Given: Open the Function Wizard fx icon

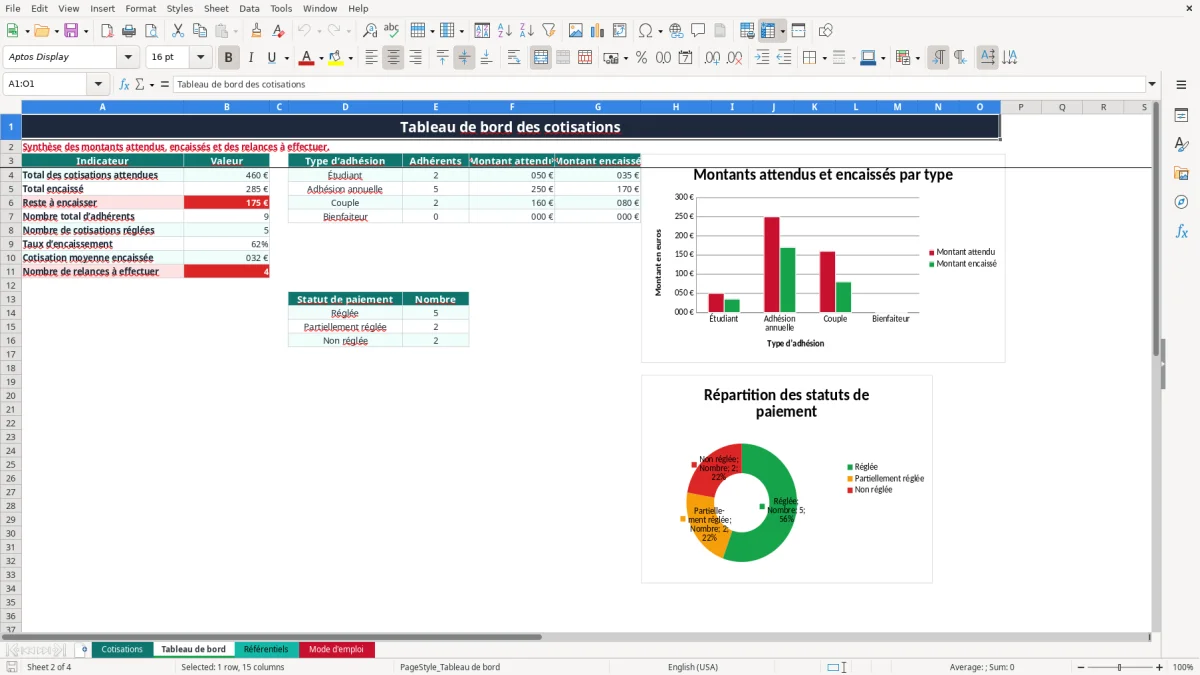Looking at the screenshot, I should tap(124, 84).
